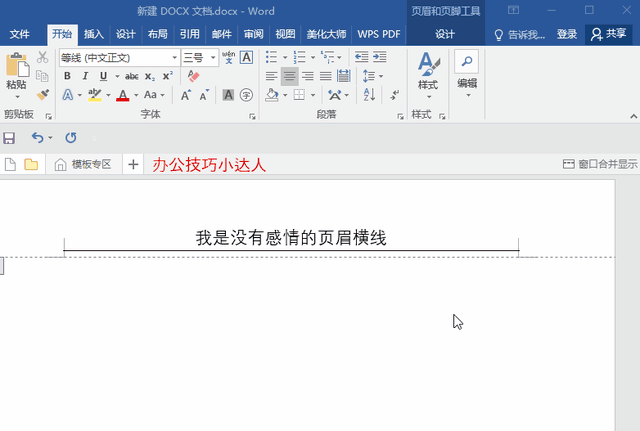Open 页眉和页脚工具 设计 tab

[x=445, y=34]
